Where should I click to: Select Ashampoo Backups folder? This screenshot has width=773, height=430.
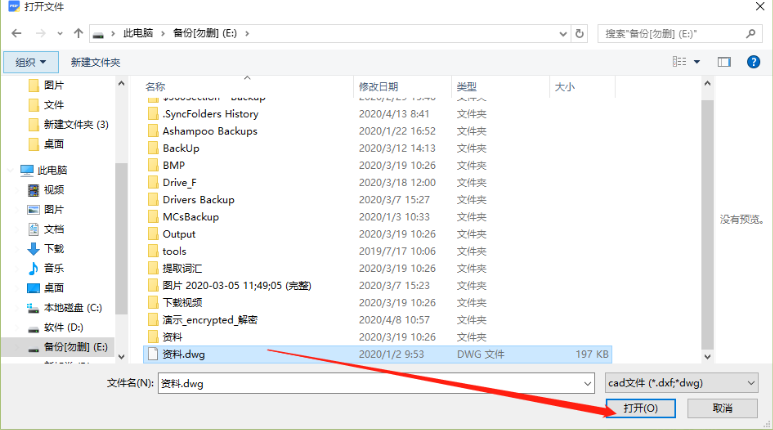[x=210, y=131]
